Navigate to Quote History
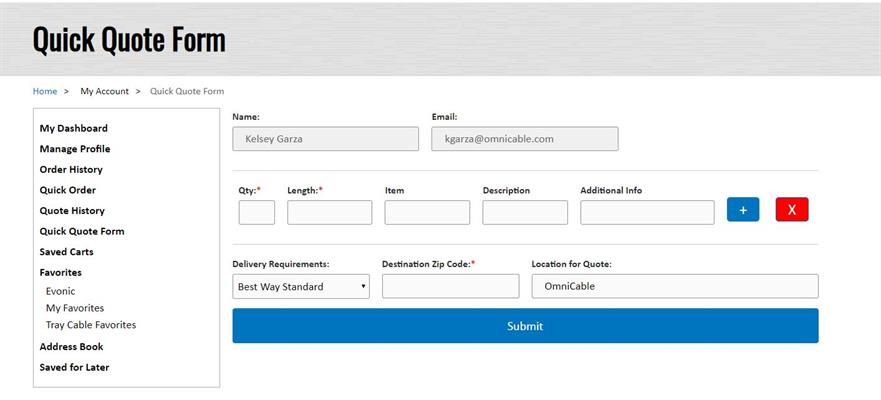This screenshot has width=881, height=400. pyautogui.click(x=72, y=211)
